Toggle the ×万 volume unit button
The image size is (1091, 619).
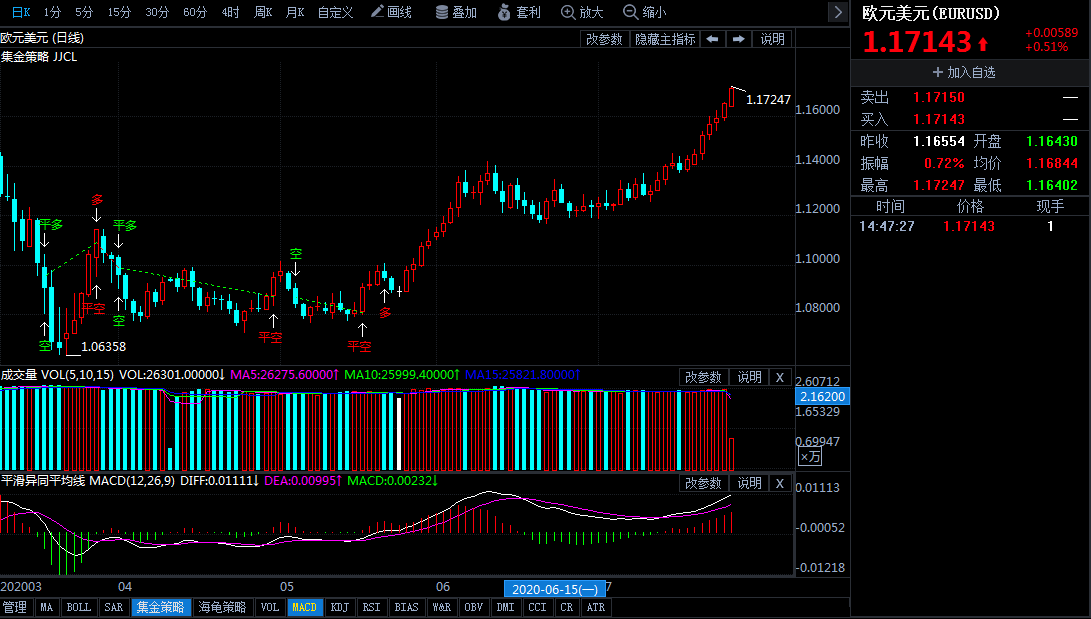click(x=809, y=456)
